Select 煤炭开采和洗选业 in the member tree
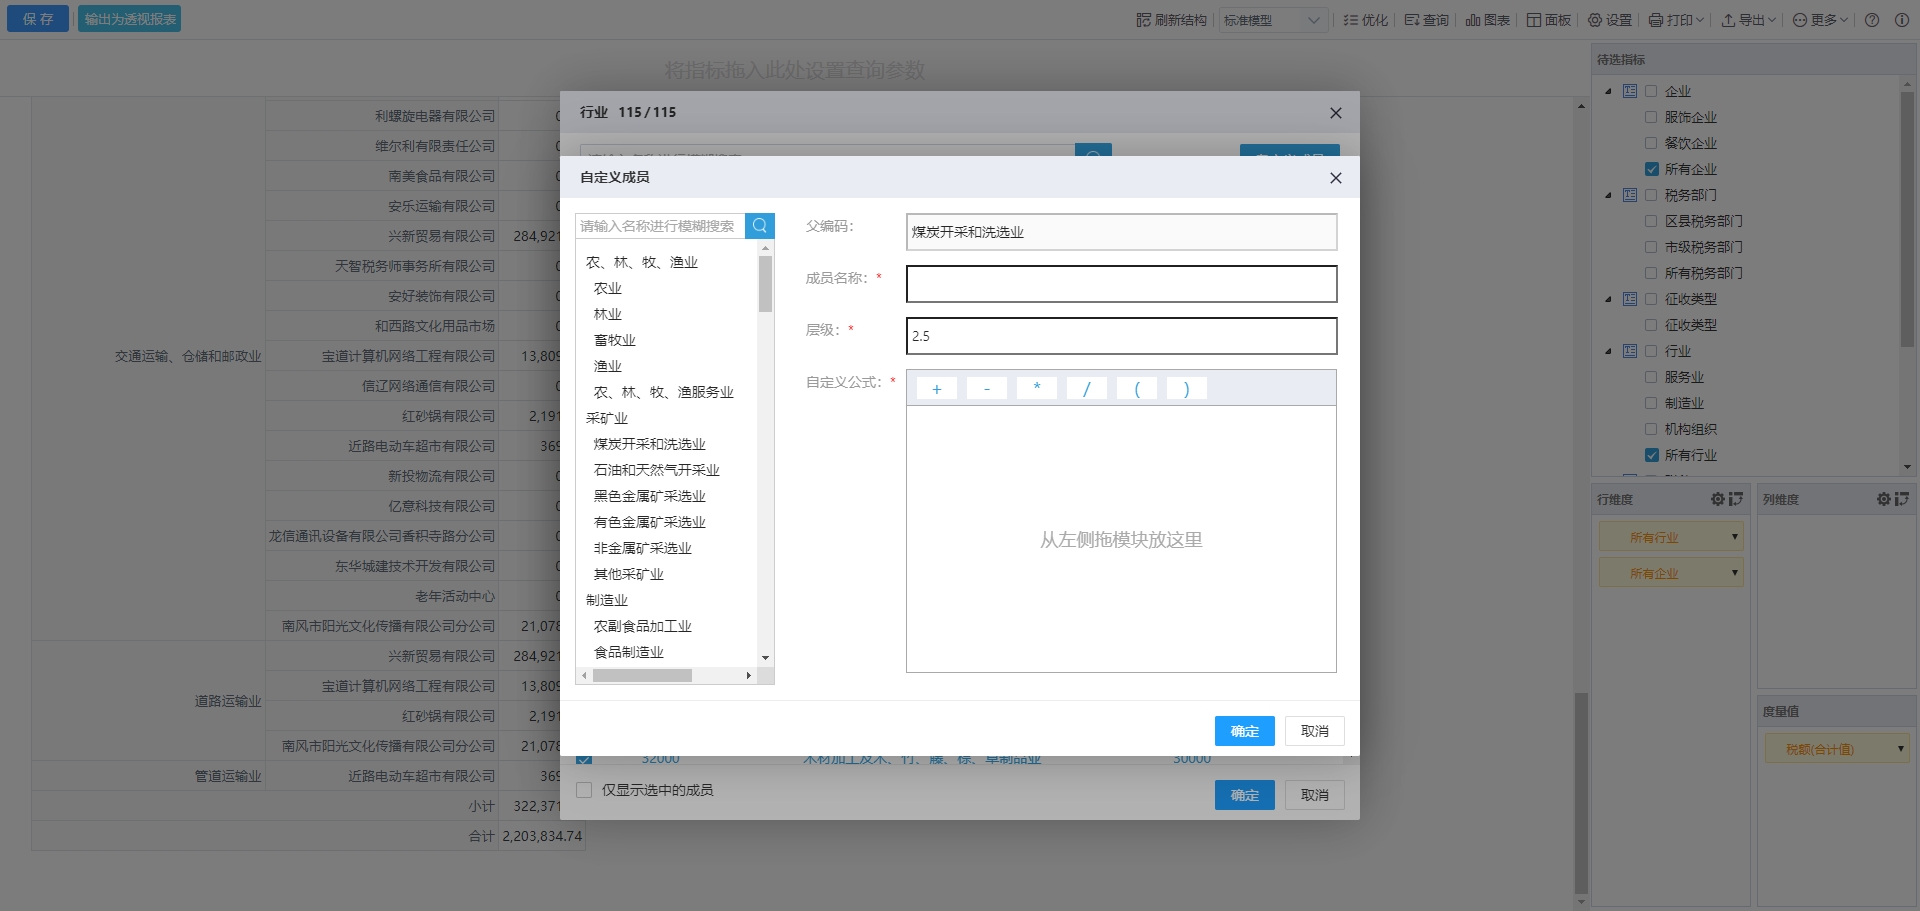The image size is (1920, 911). tap(649, 444)
